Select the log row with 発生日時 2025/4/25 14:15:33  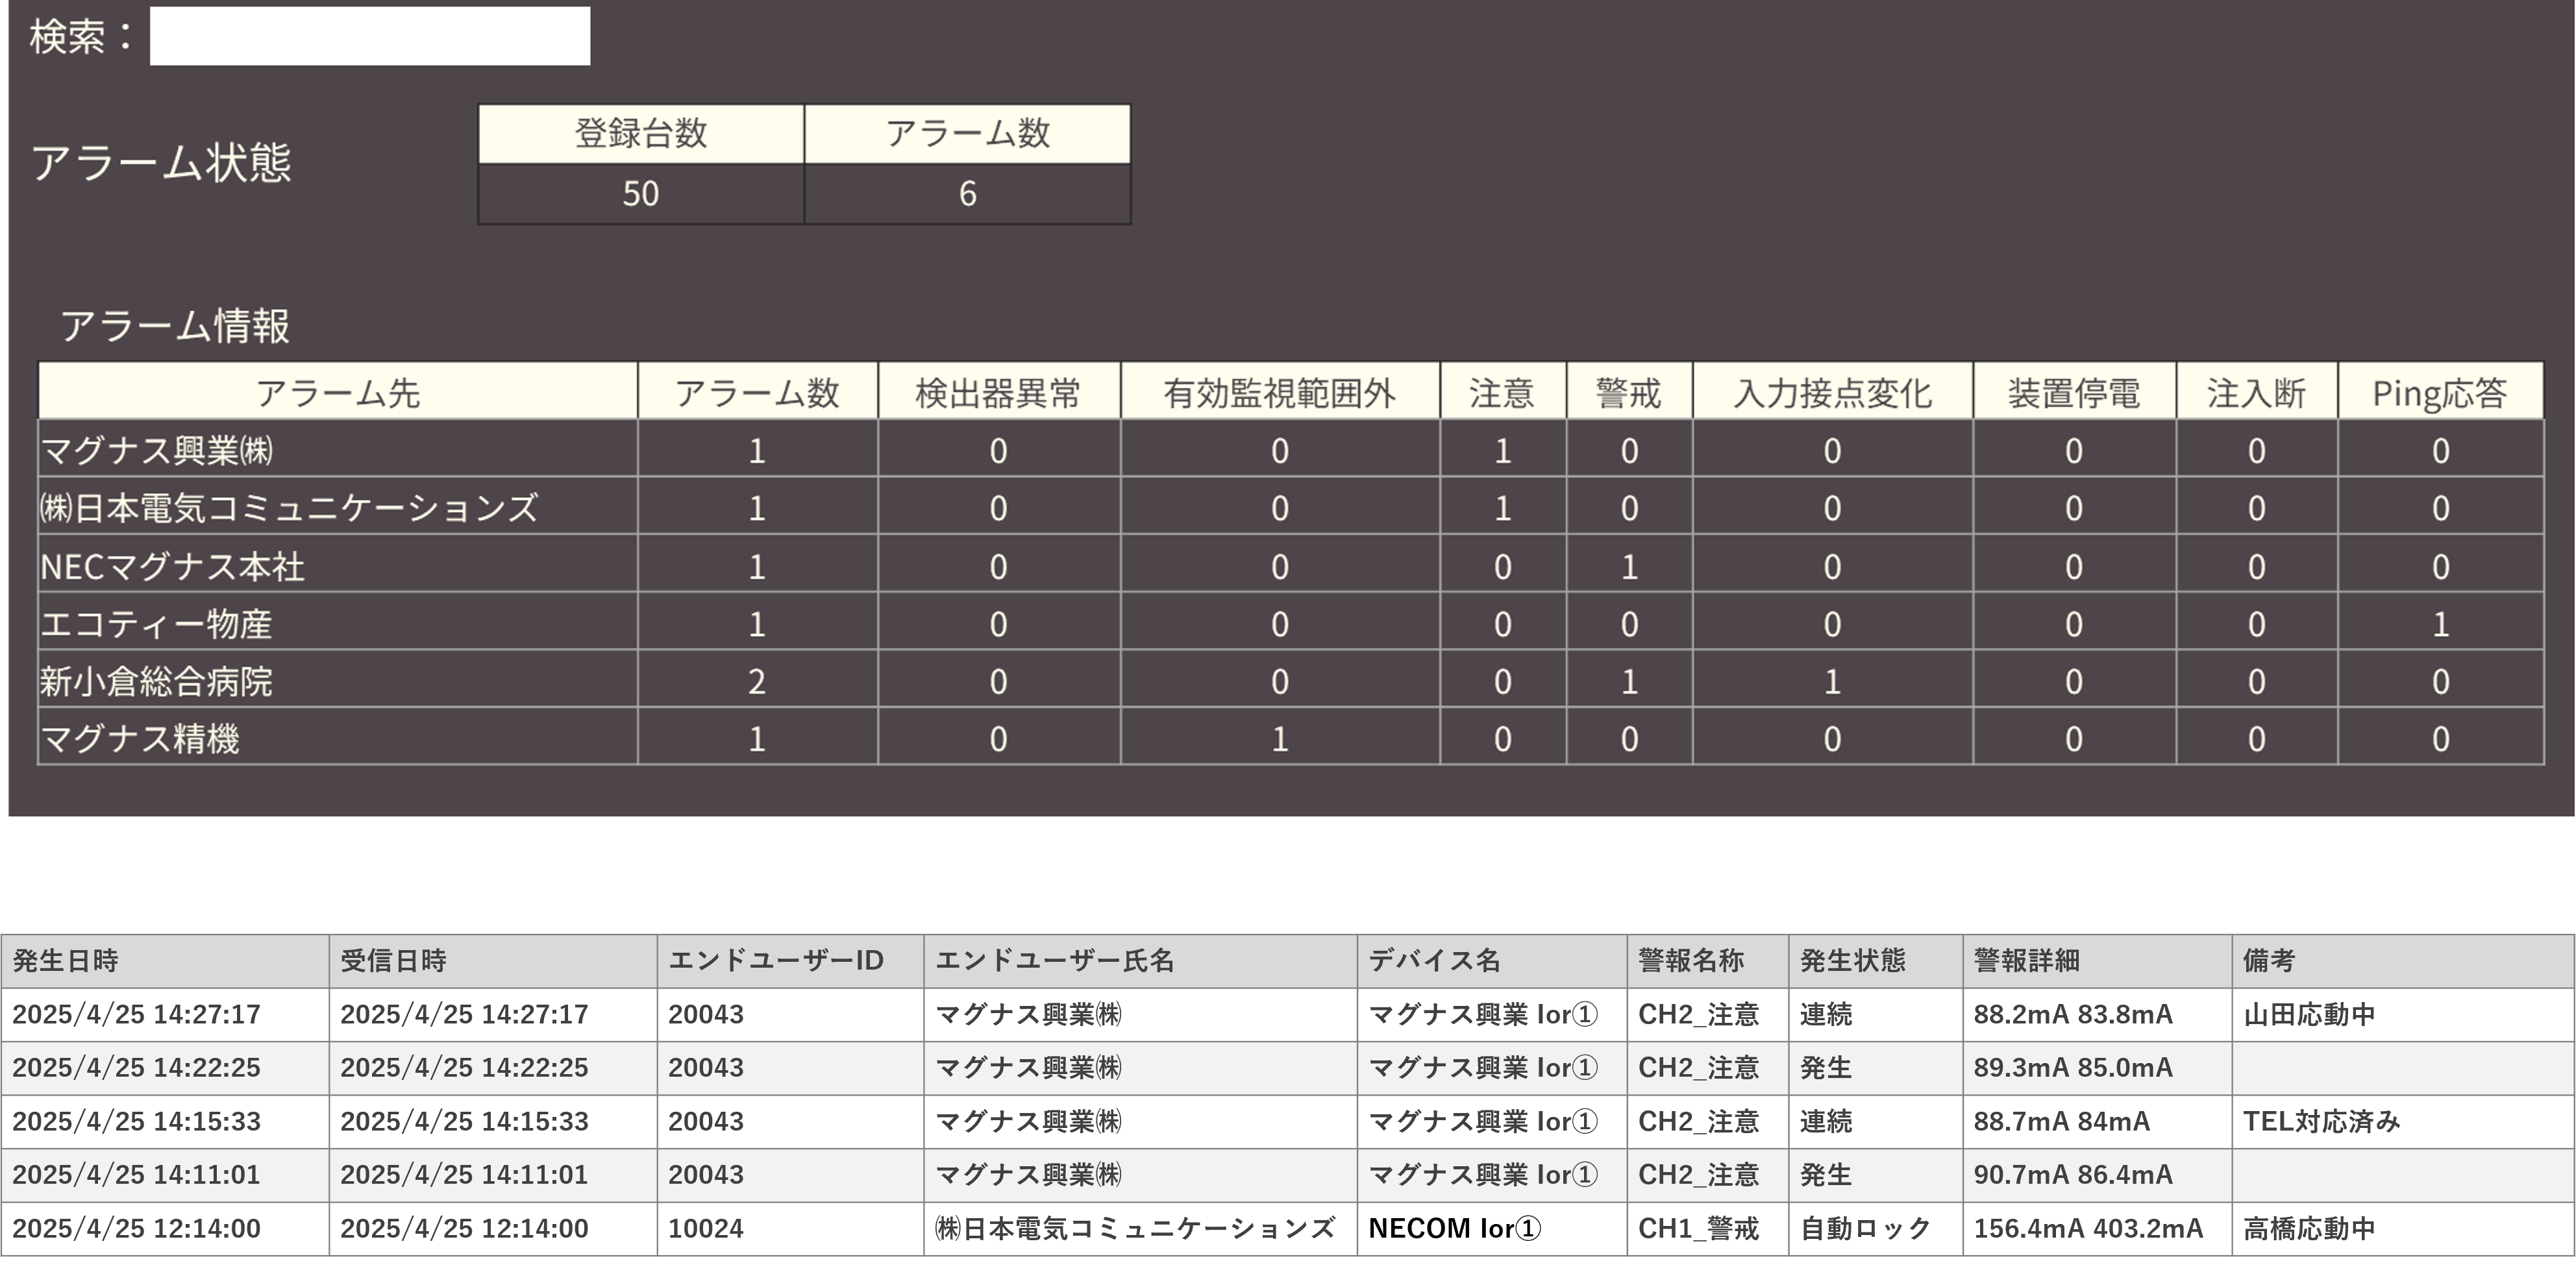tap(1288, 1121)
